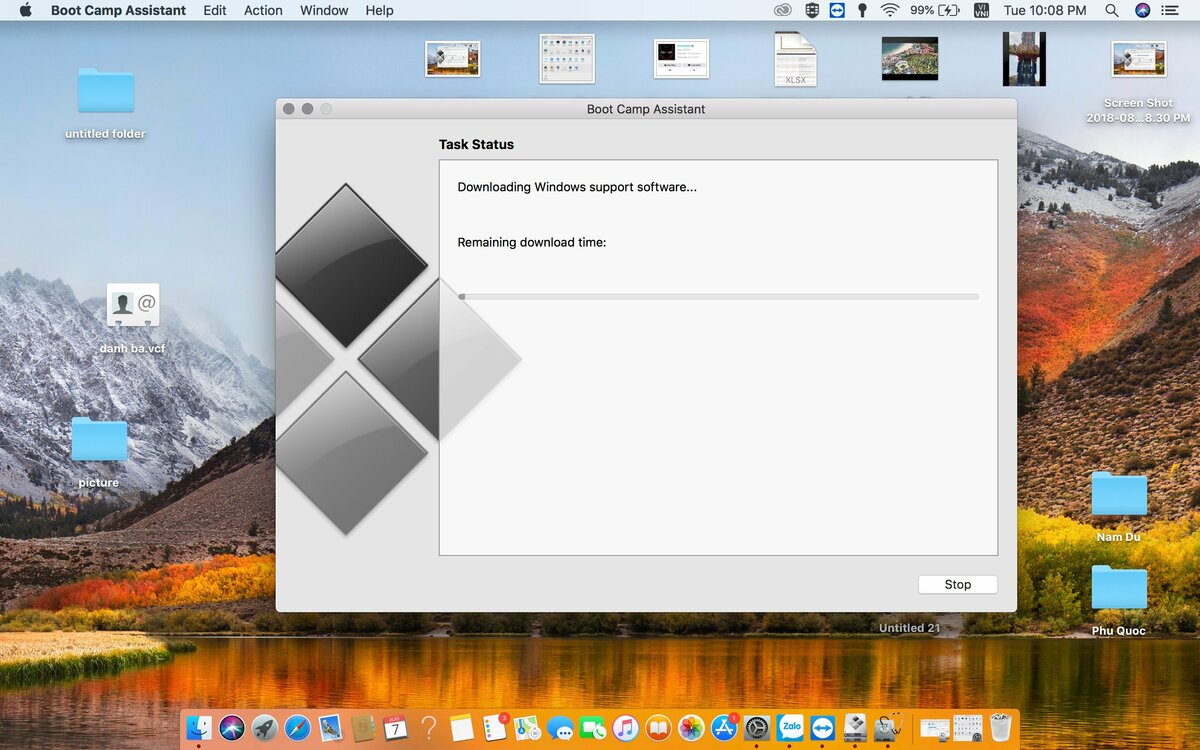Open Calendar in the Dock

[x=395, y=727]
